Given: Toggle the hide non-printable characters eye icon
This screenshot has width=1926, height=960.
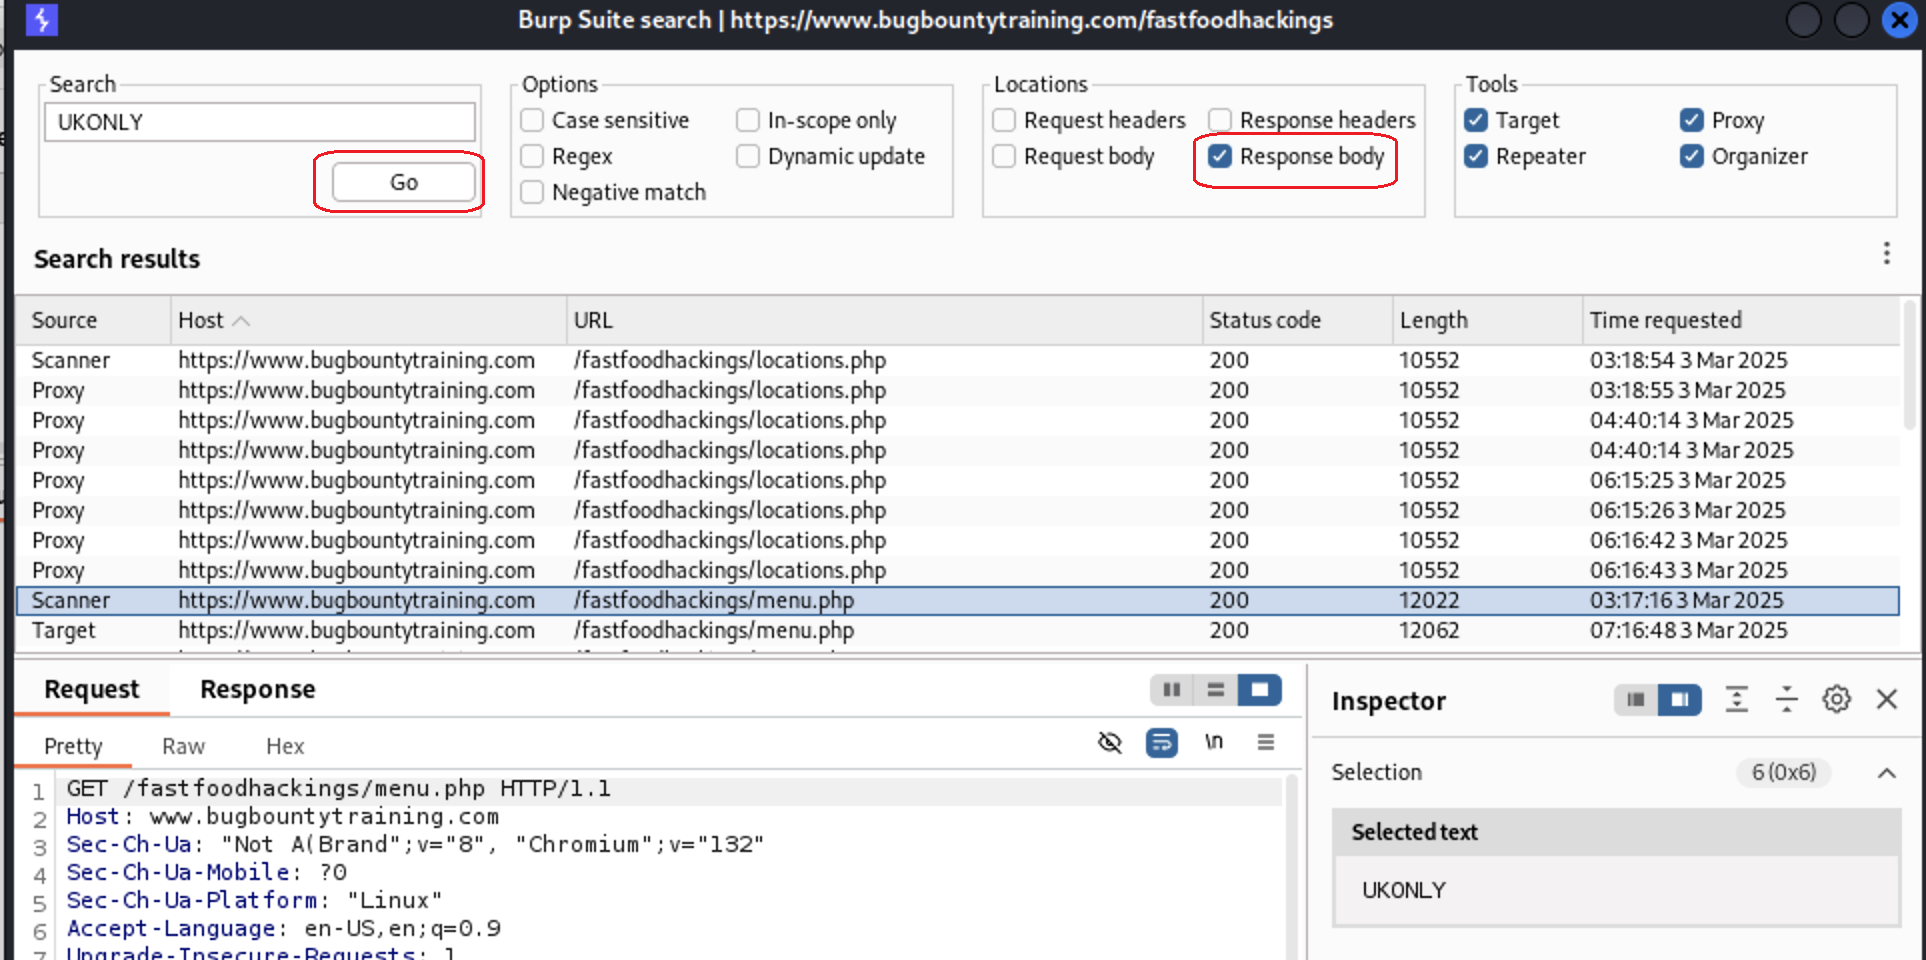Looking at the screenshot, I should (1110, 742).
